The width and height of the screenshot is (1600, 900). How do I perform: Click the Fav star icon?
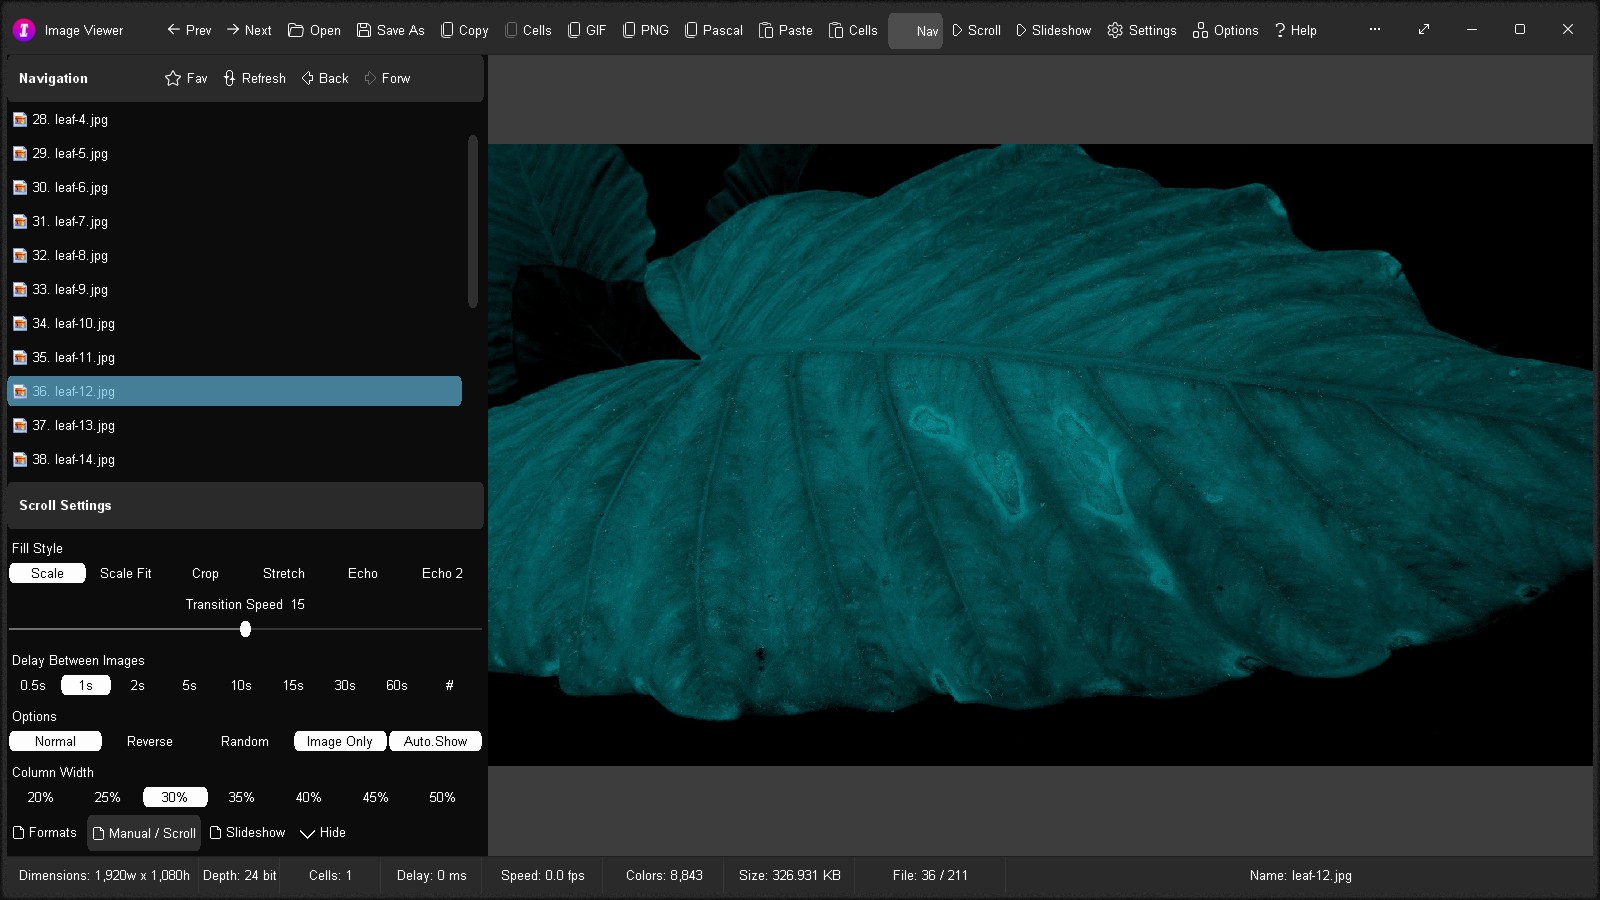[x=173, y=78]
